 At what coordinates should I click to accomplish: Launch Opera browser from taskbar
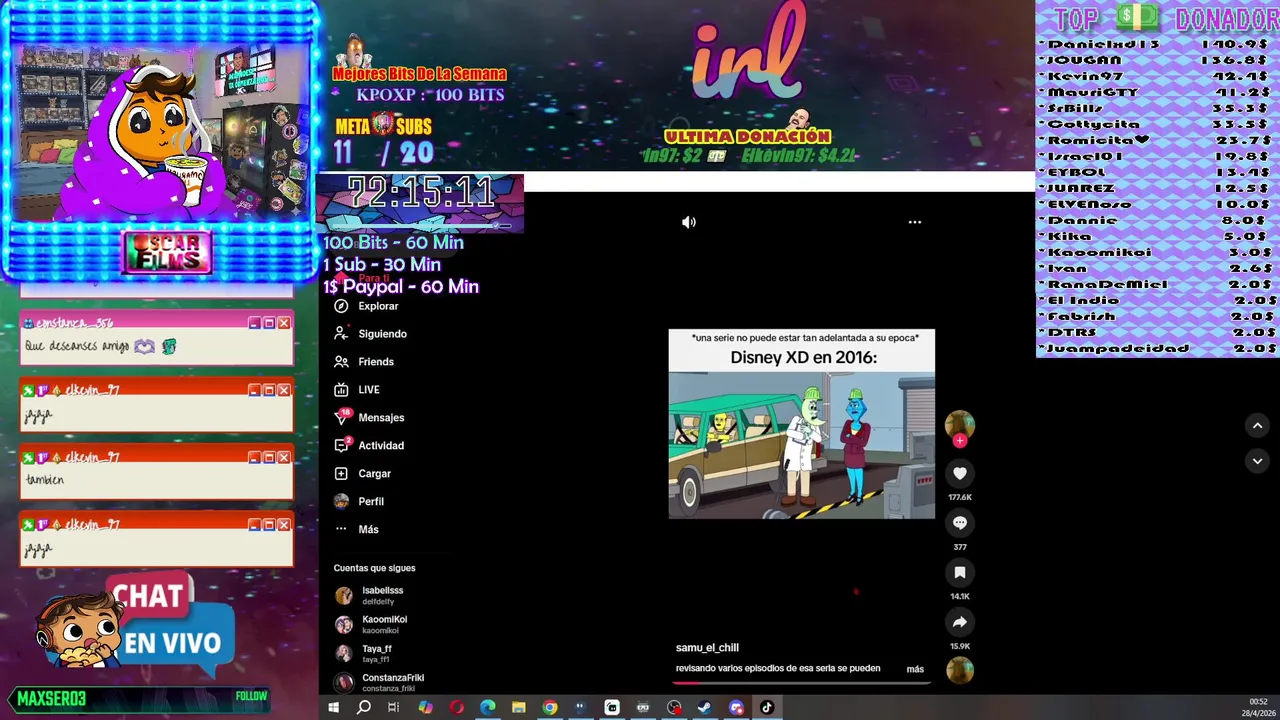coord(457,708)
